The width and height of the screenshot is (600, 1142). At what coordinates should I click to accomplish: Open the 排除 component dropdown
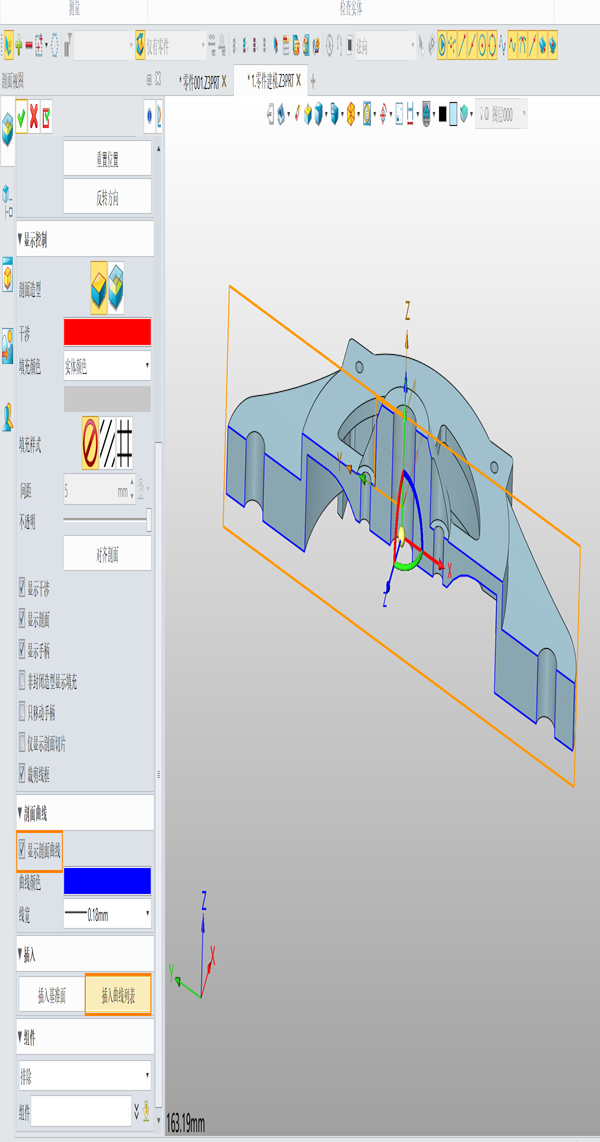pyautogui.click(x=84, y=1075)
